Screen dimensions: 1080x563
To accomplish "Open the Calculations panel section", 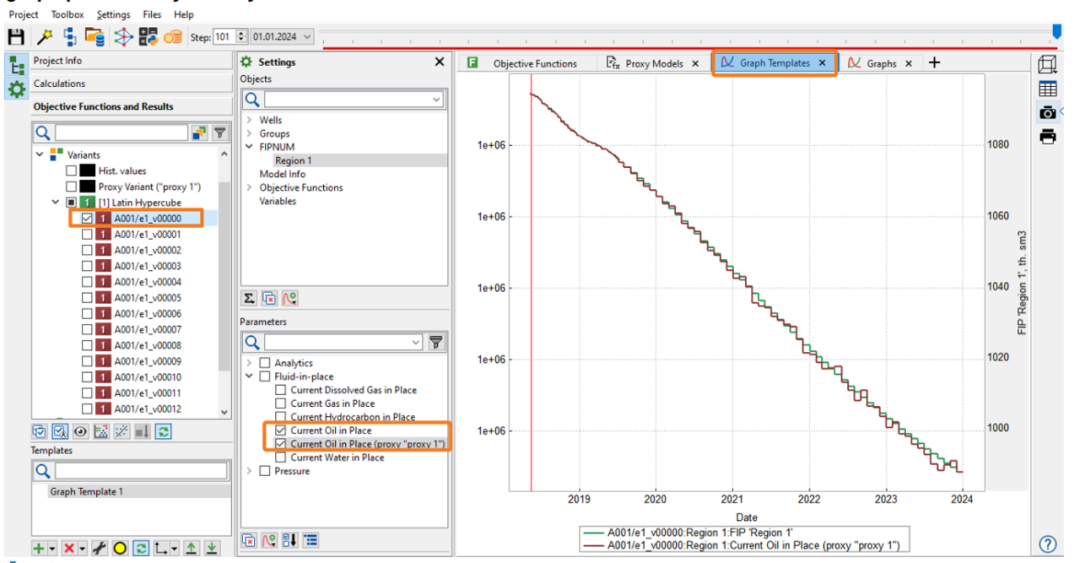I will (60, 84).
